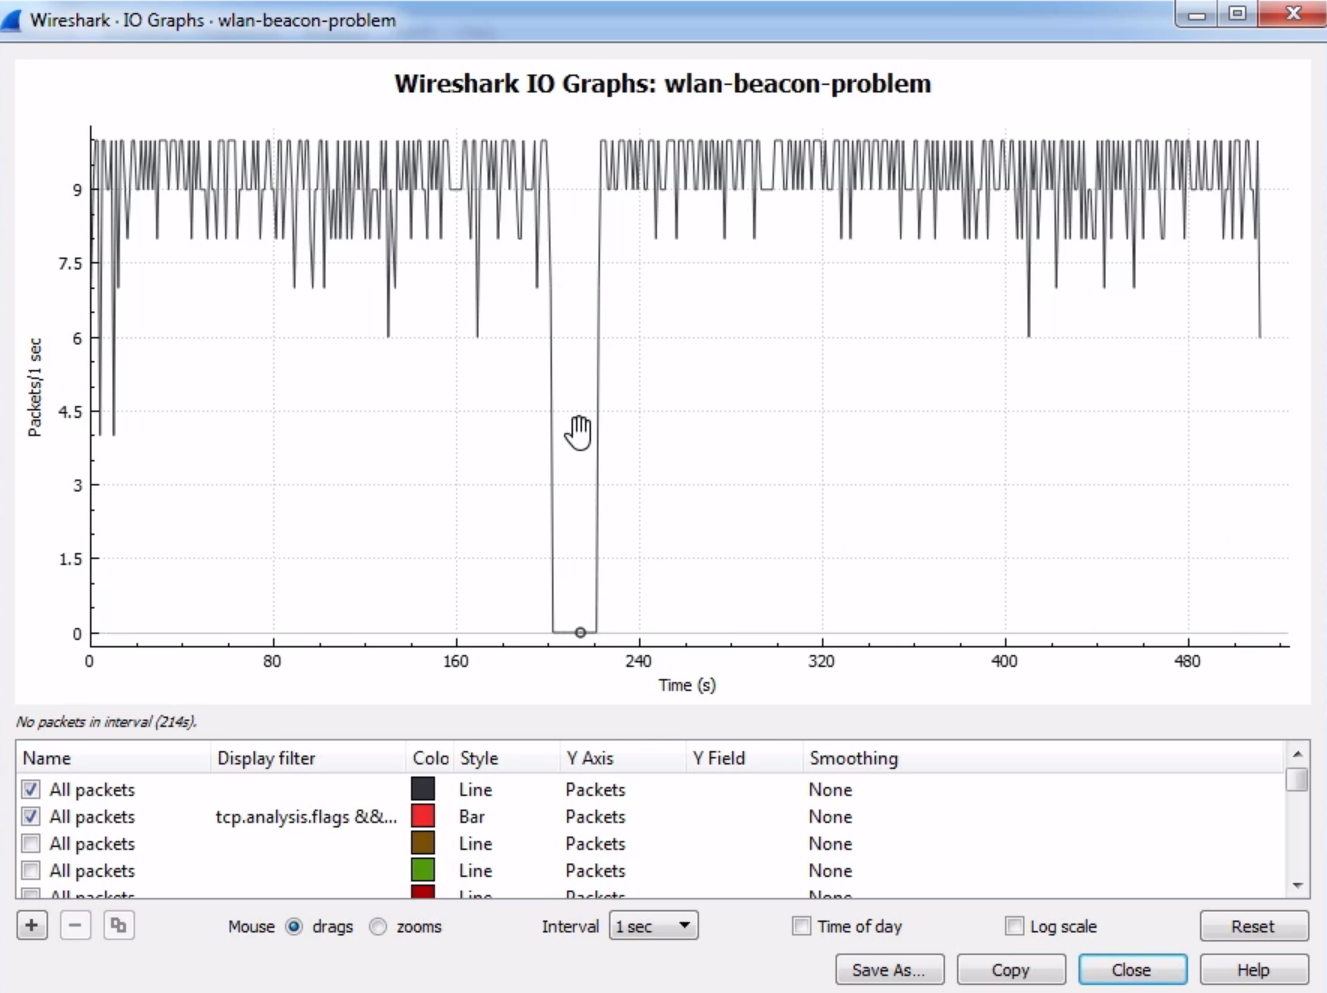The image size is (1327, 993).
Task: Click the green color swatch
Action: (x=423, y=870)
